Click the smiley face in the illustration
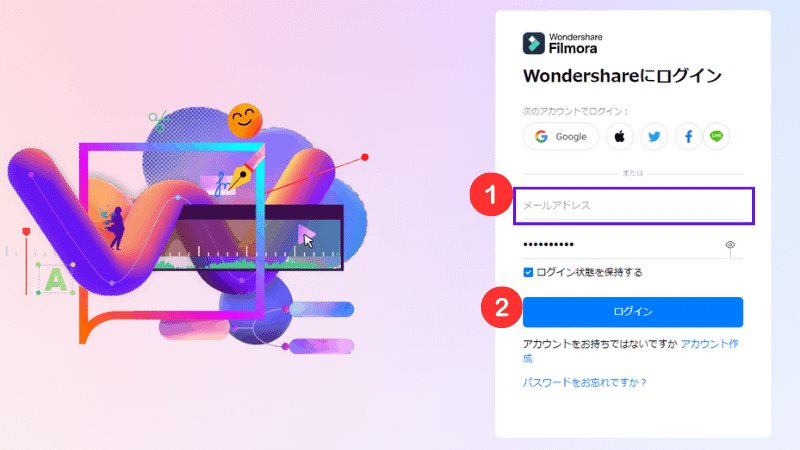 [245, 121]
